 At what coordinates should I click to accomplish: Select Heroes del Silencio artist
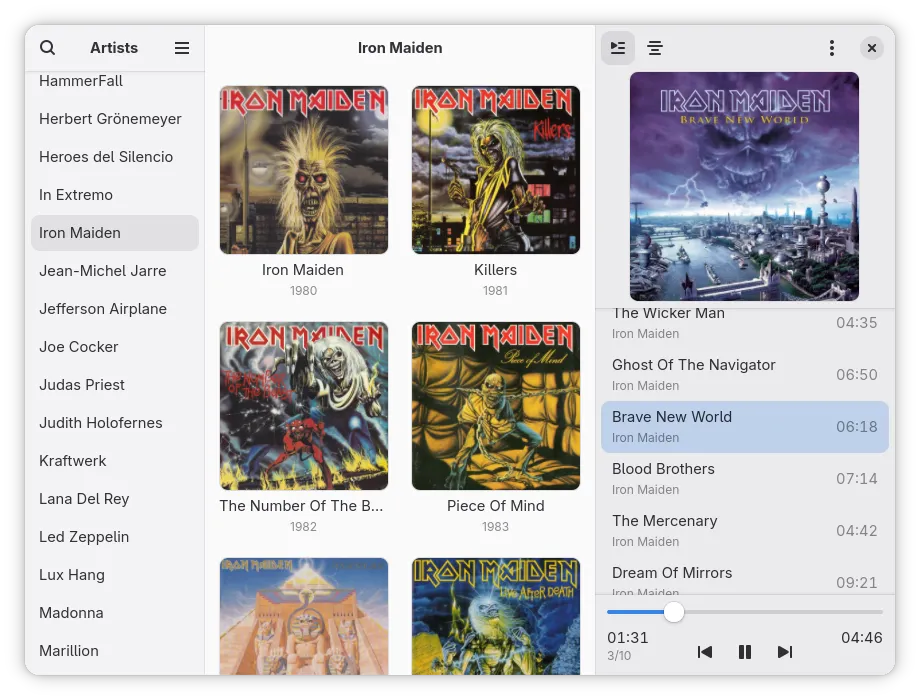[115, 157]
